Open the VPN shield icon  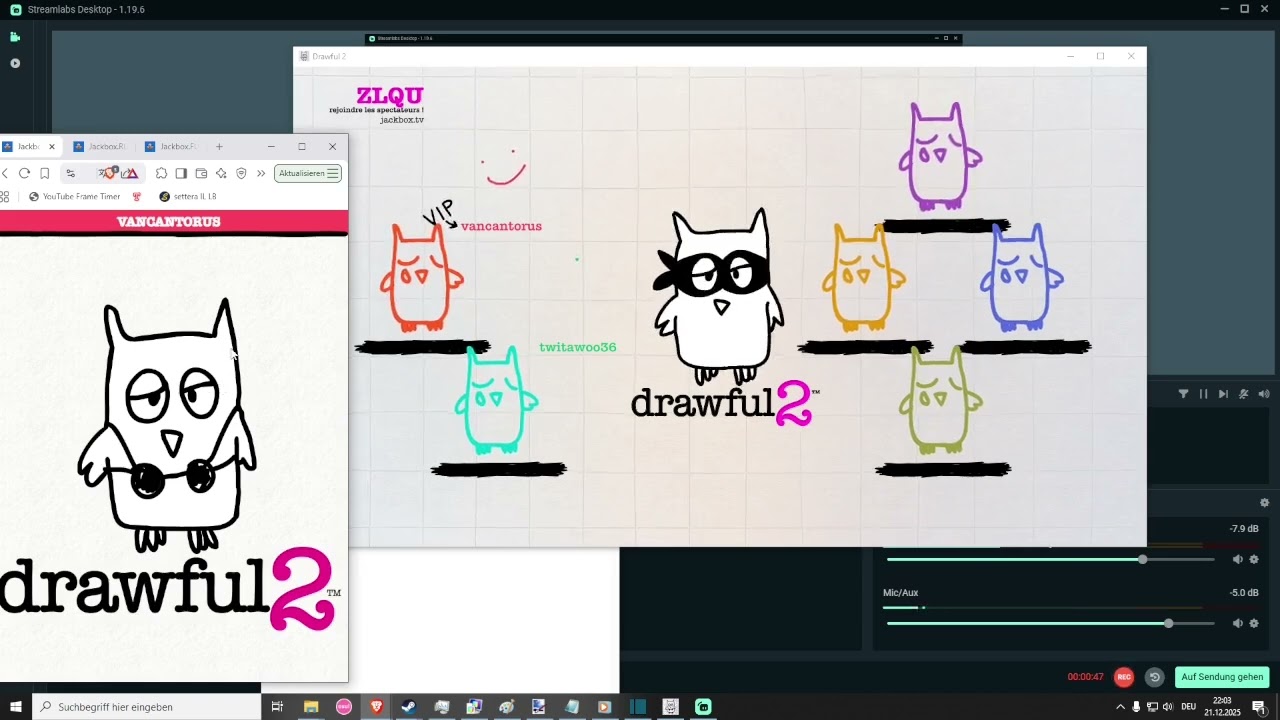[x=241, y=173]
